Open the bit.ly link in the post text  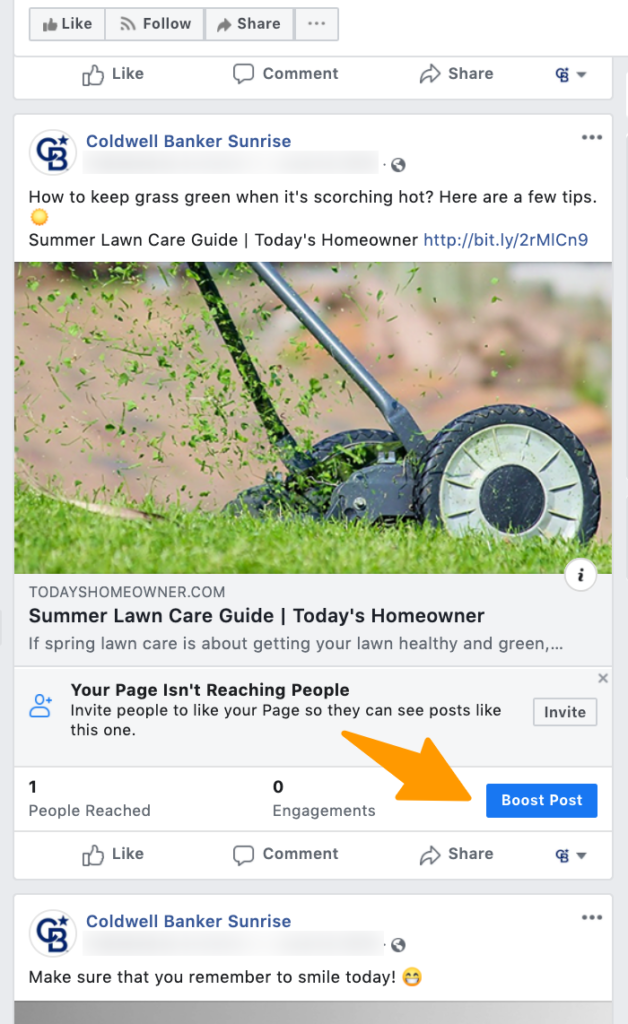pyautogui.click(x=506, y=240)
